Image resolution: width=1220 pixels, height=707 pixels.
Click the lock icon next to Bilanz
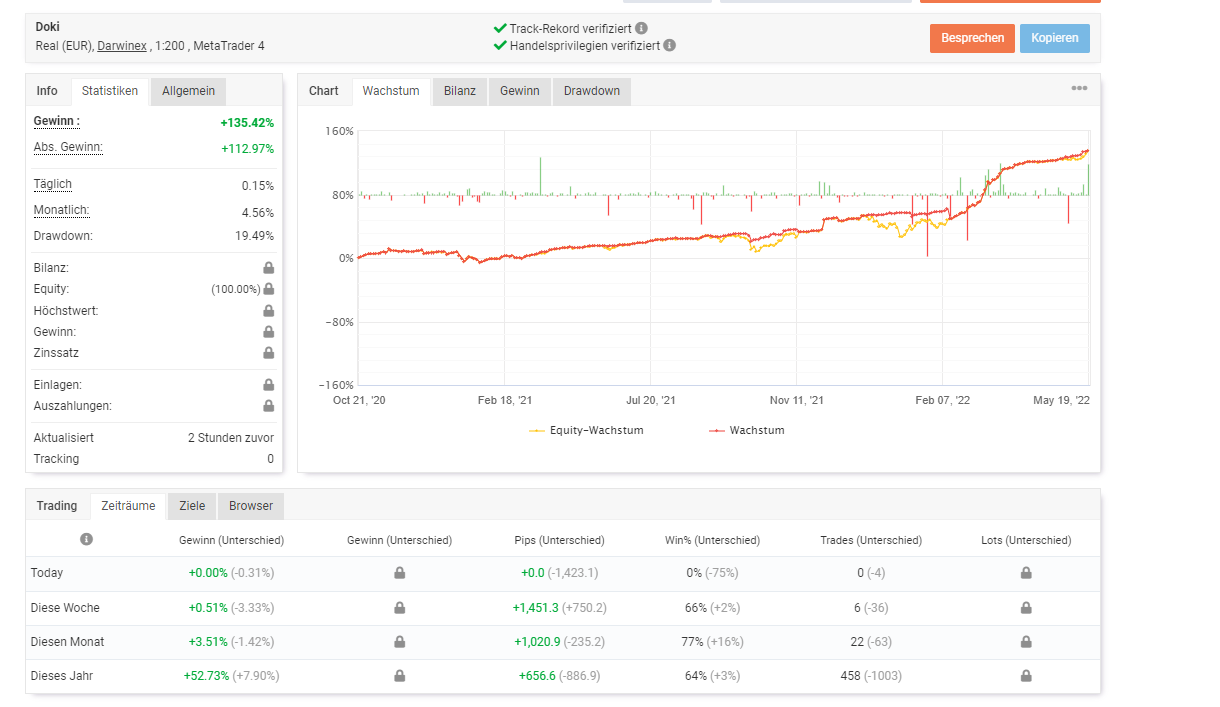point(268,268)
